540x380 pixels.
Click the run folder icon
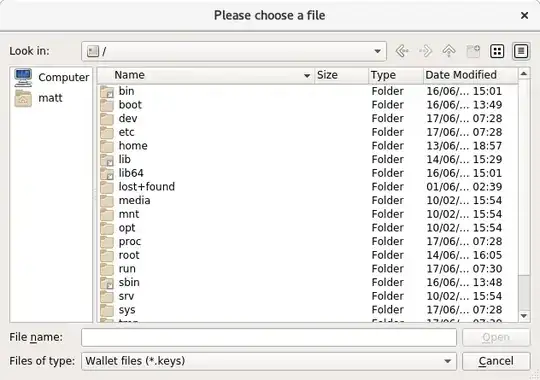tap(107, 269)
